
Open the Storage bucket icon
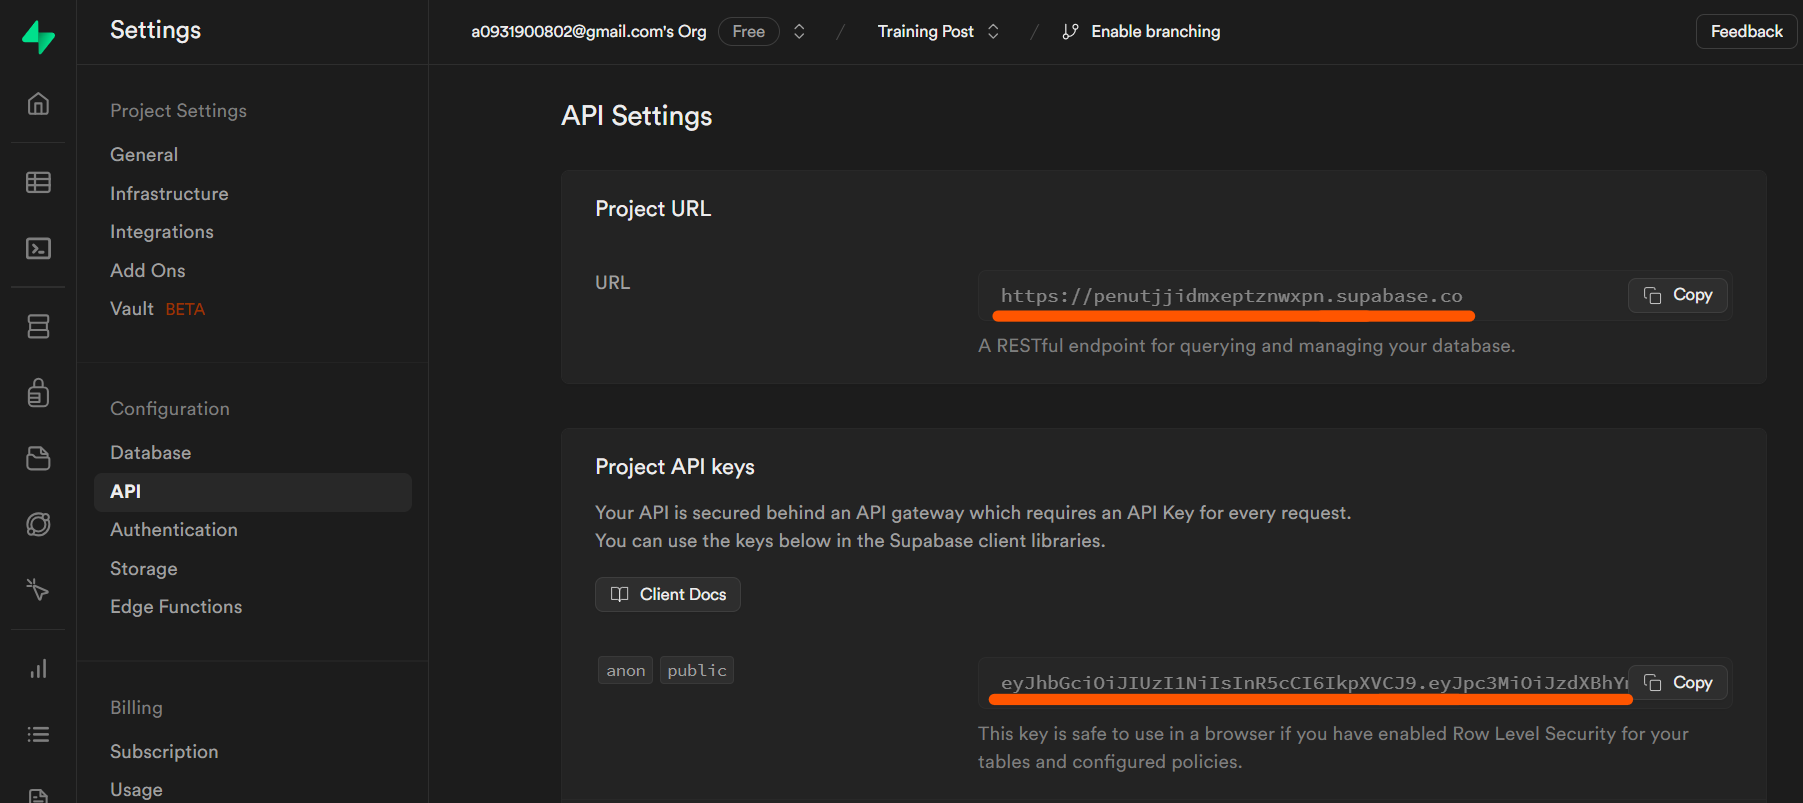point(38,458)
